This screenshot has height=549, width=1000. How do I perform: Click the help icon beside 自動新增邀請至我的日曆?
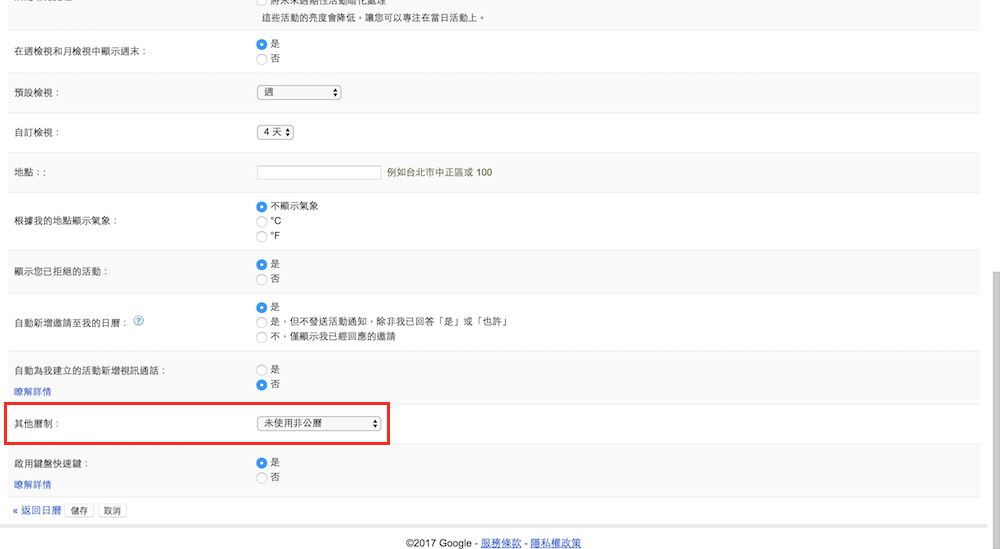tap(139, 321)
